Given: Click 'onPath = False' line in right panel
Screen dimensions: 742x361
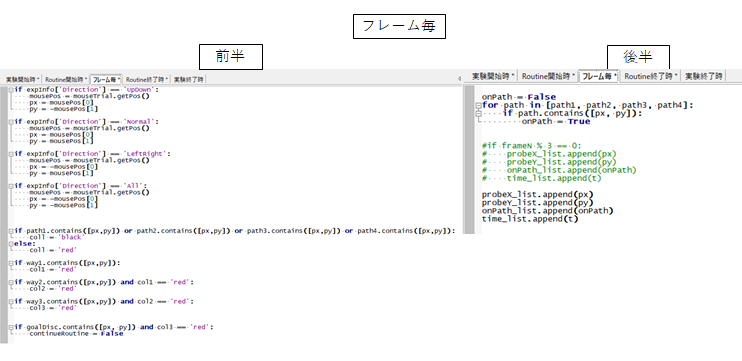Looking at the screenshot, I should click(519, 97).
